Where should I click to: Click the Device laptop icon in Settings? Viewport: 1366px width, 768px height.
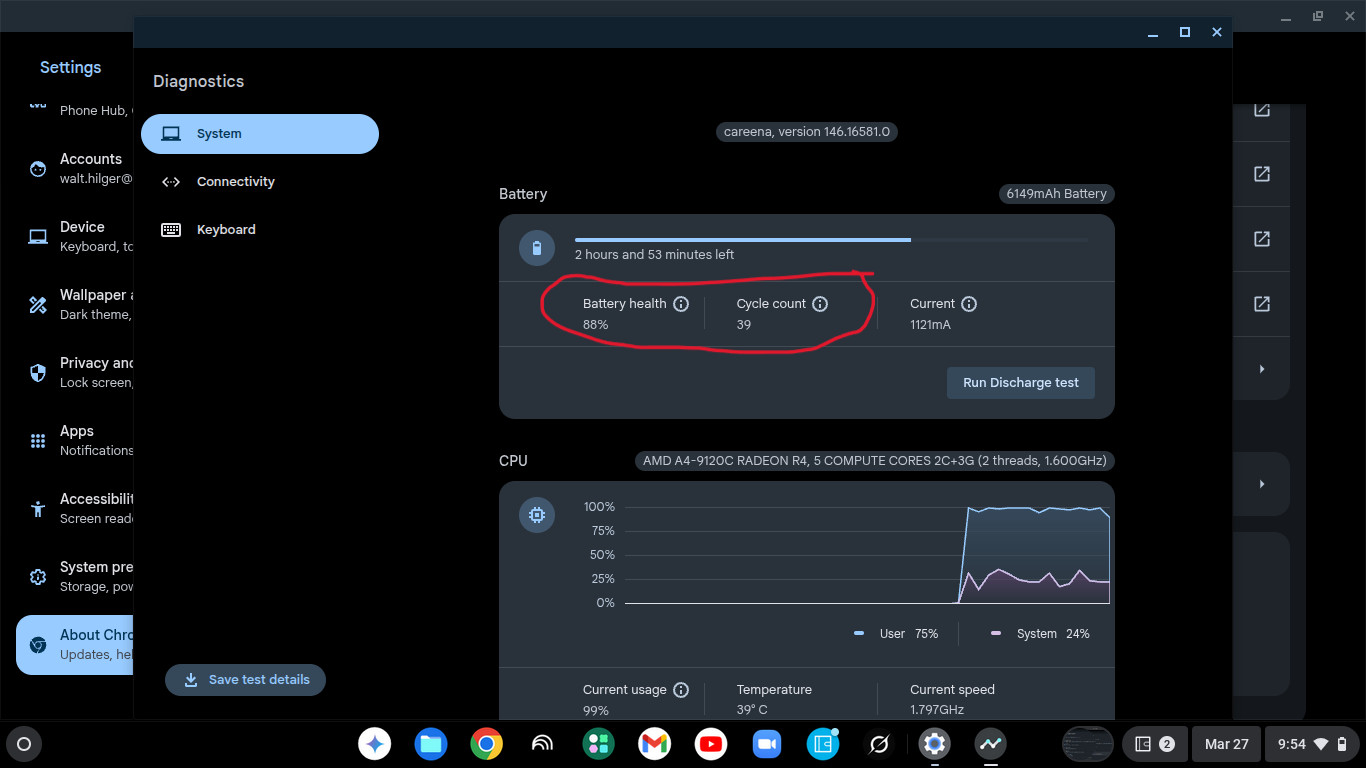click(x=38, y=237)
